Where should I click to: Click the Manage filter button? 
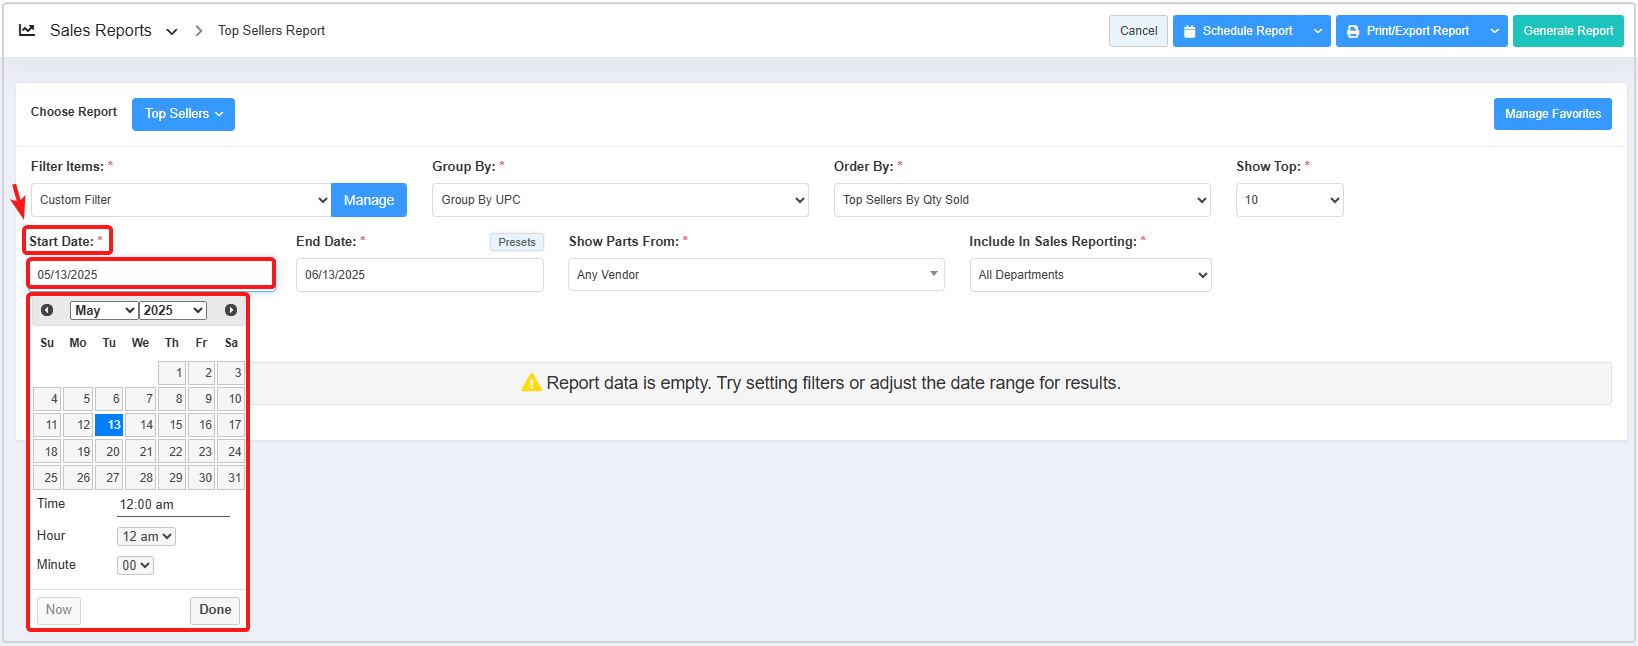(x=368, y=200)
